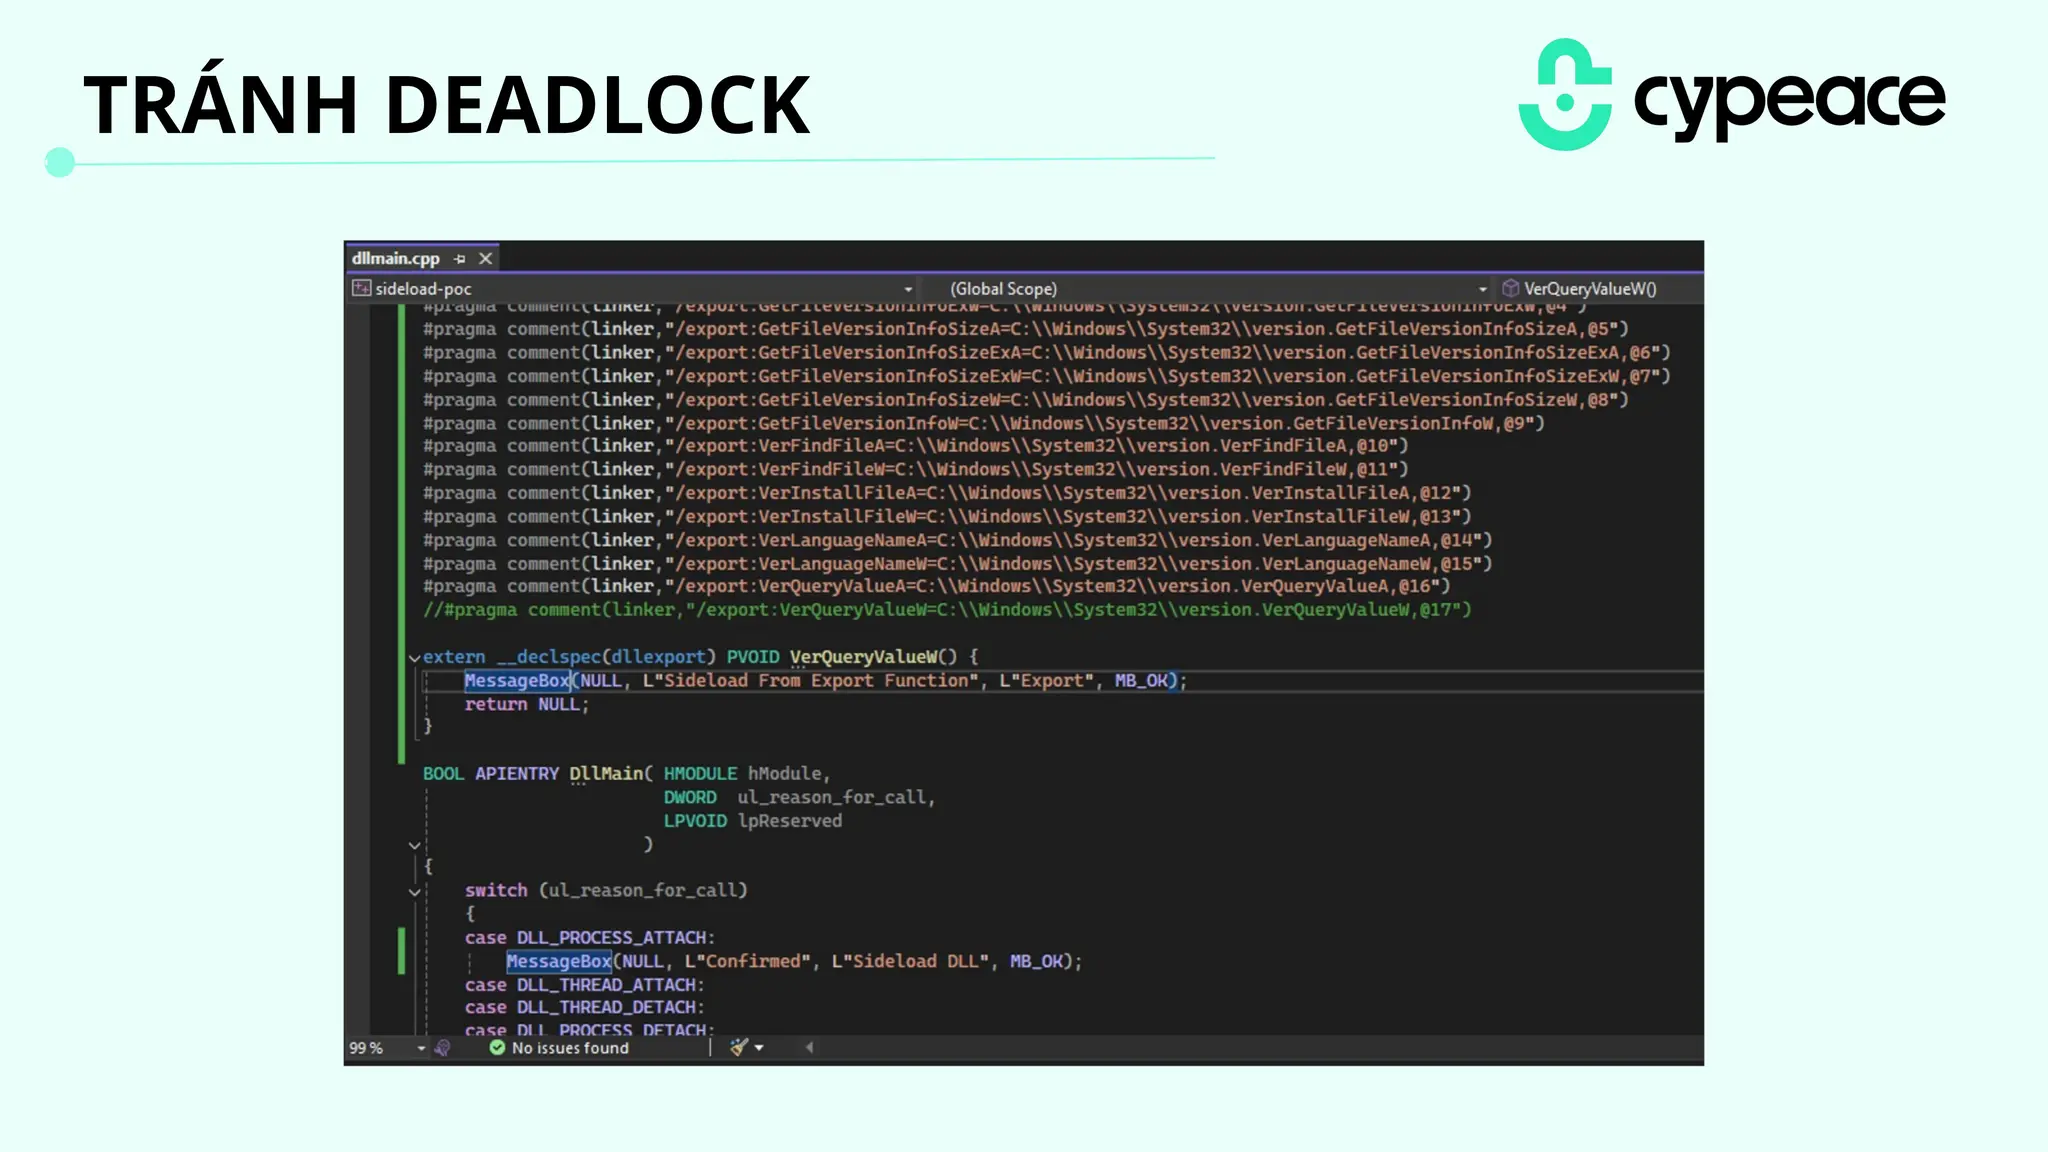
Task: Click MessageBox in the VerQueryValueW function
Action: coord(516,681)
